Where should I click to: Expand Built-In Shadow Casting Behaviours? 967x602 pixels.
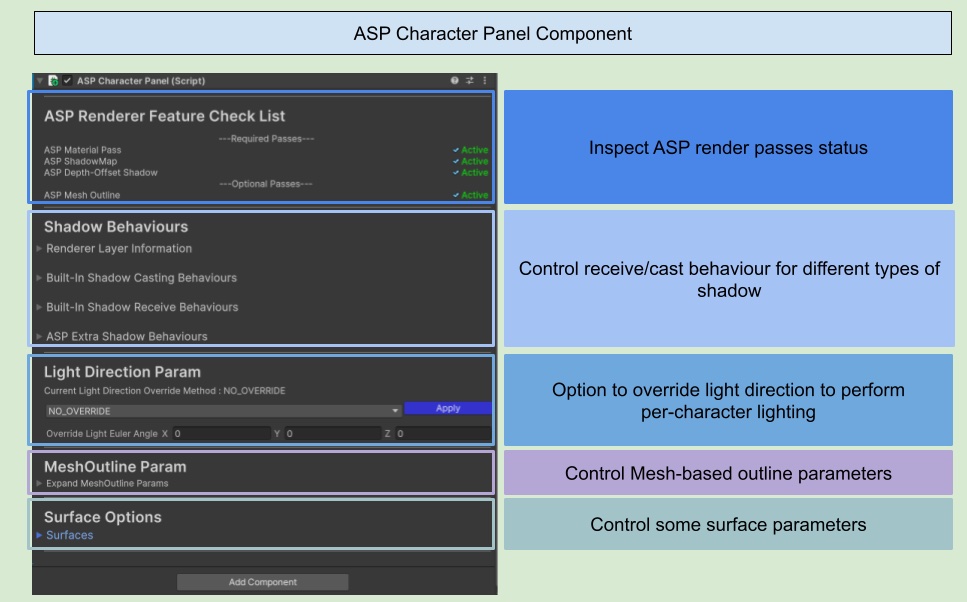pyautogui.click(x=40, y=278)
